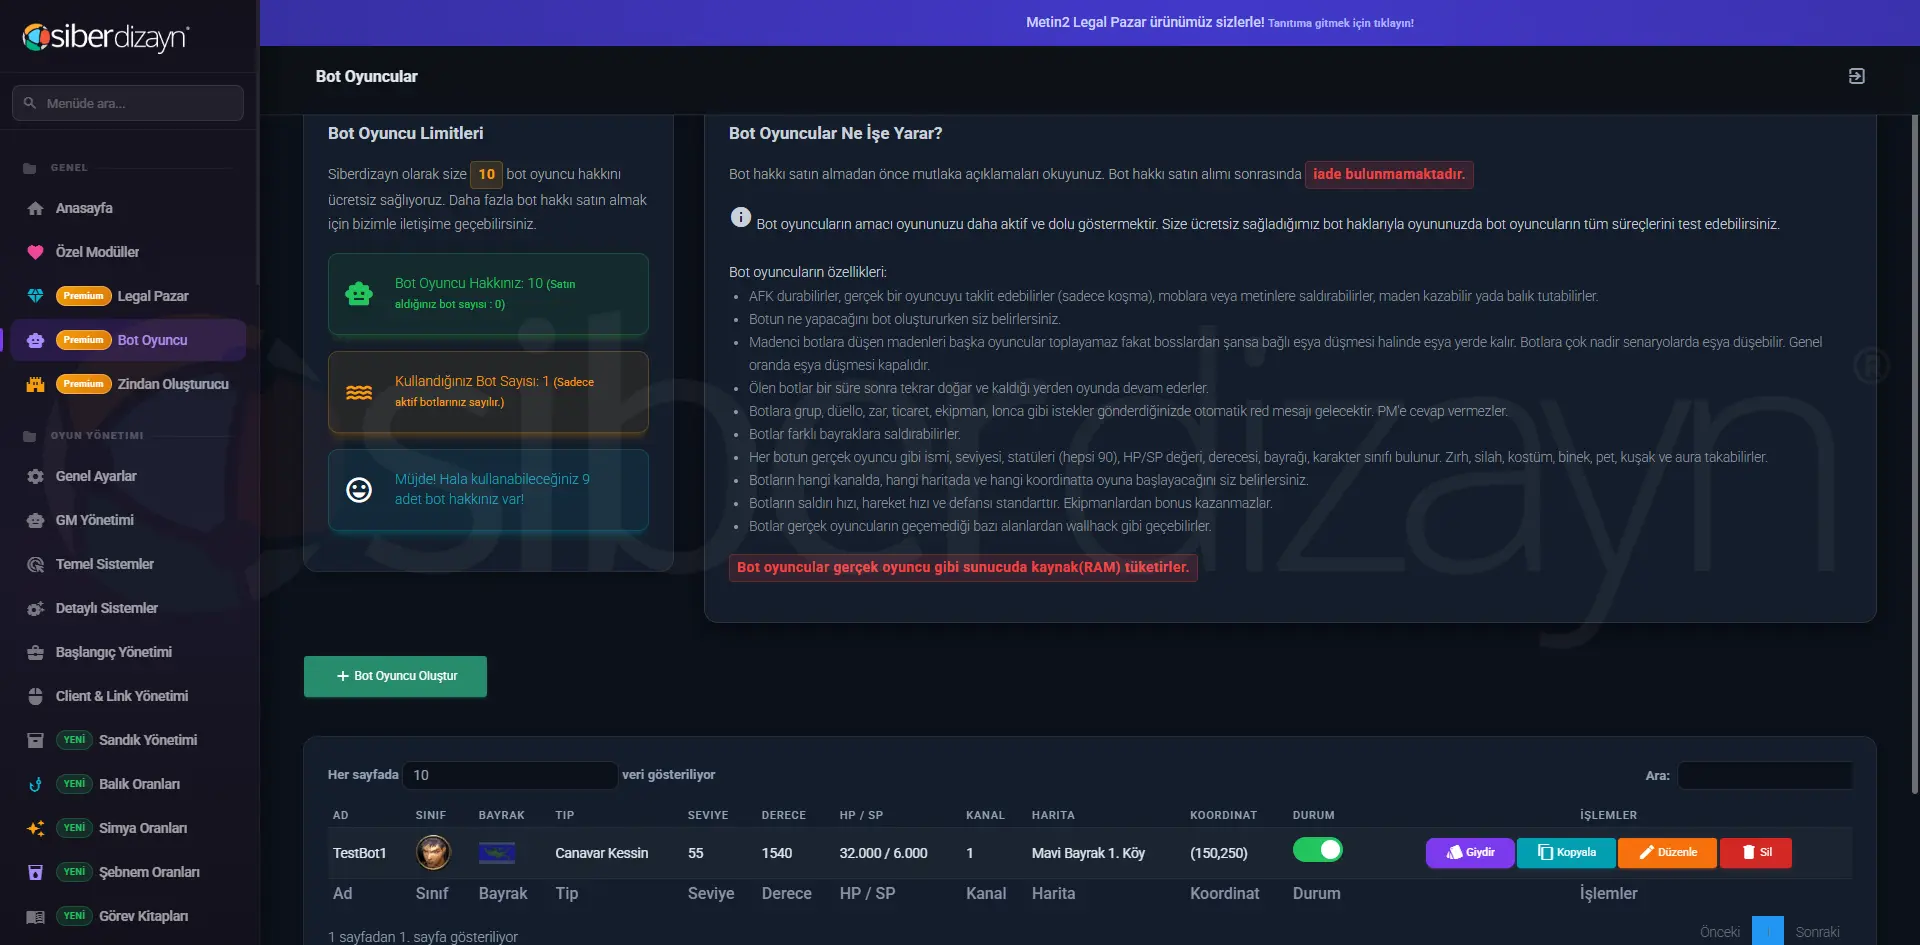Viewport: 1920px width, 945px height.
Task: Sort table by Seviye column header
Action: click(x=708, y=815)
